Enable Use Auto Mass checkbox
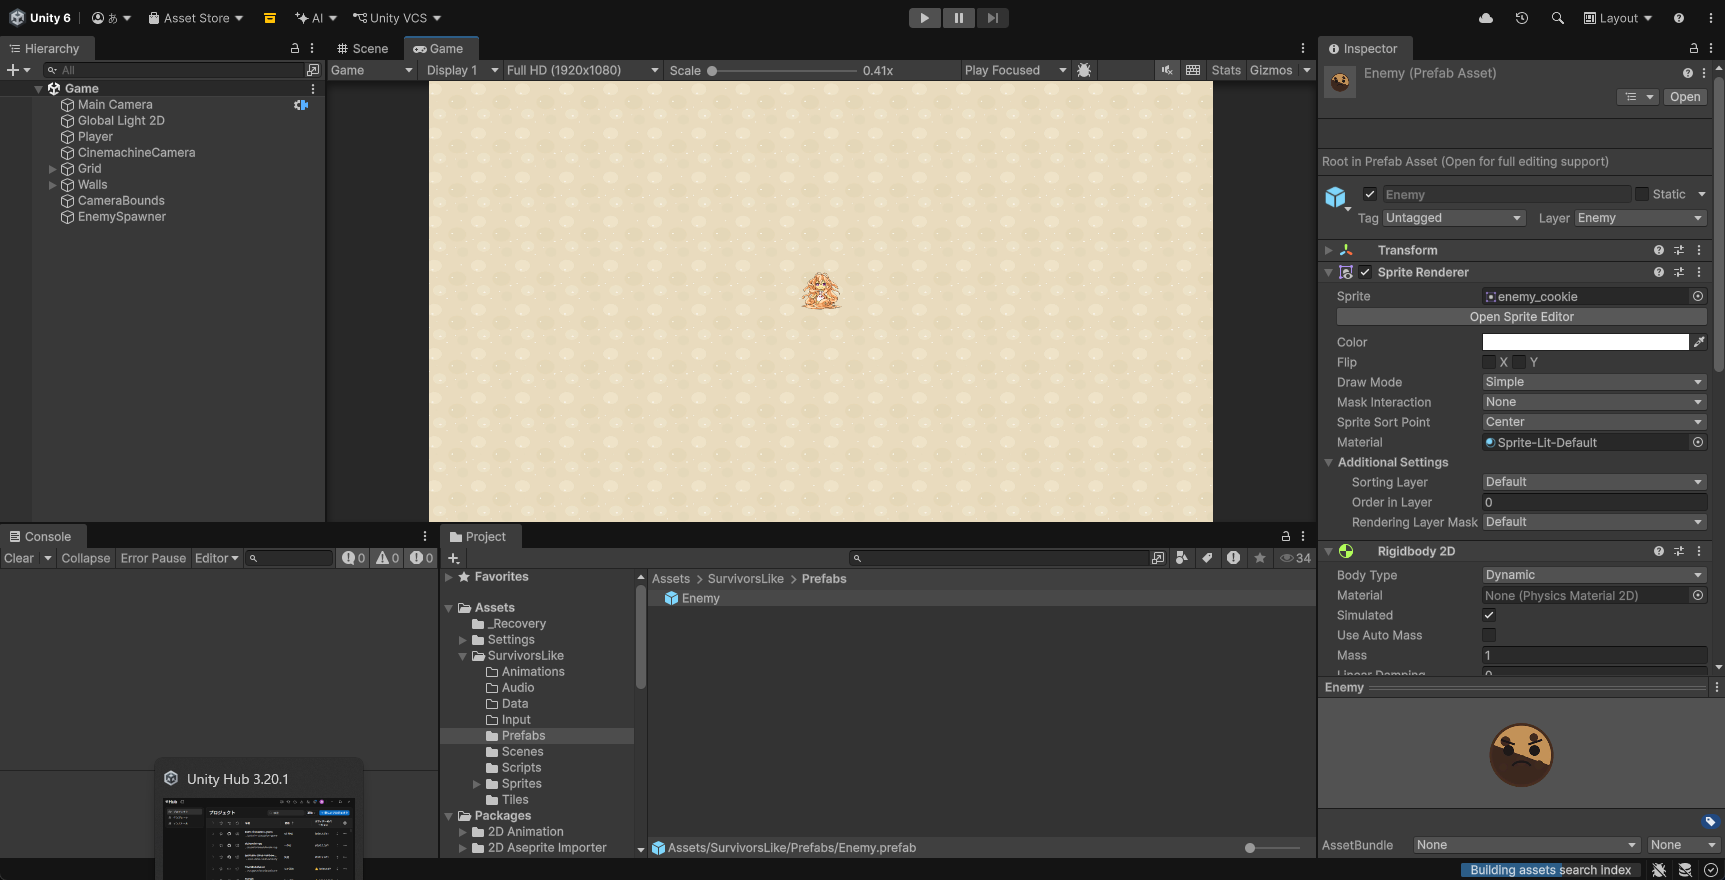1725x880 pixels. click(x=1489, y=635)
